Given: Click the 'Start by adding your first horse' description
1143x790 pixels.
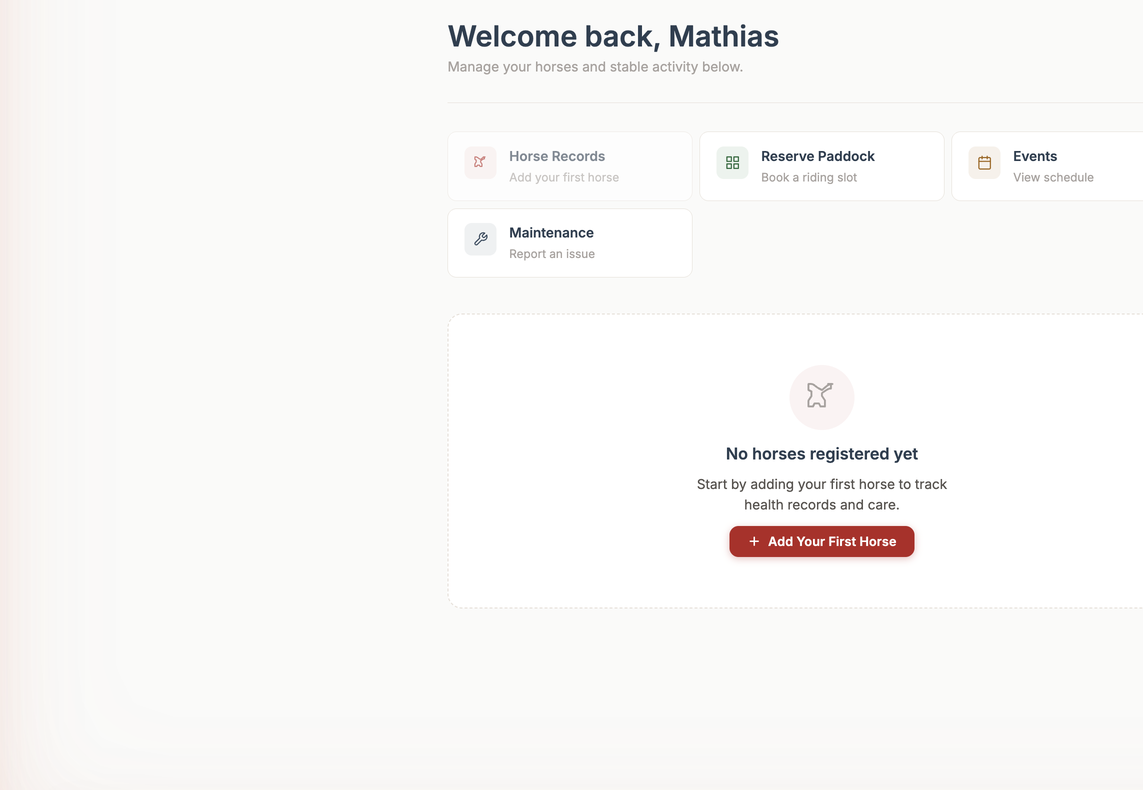Looking at the screenshot, I should pyautogui.click(x=822, y=494).
